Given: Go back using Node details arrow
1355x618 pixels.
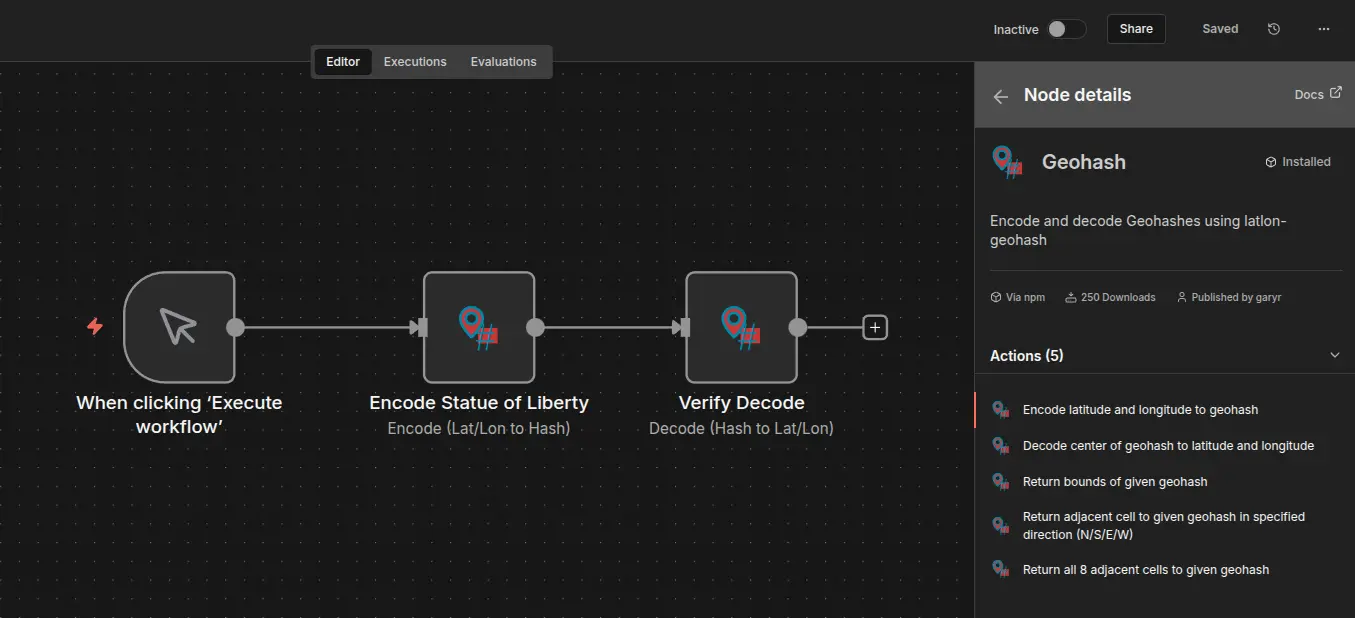Looking at the screenshot, I should point(1000,96).
